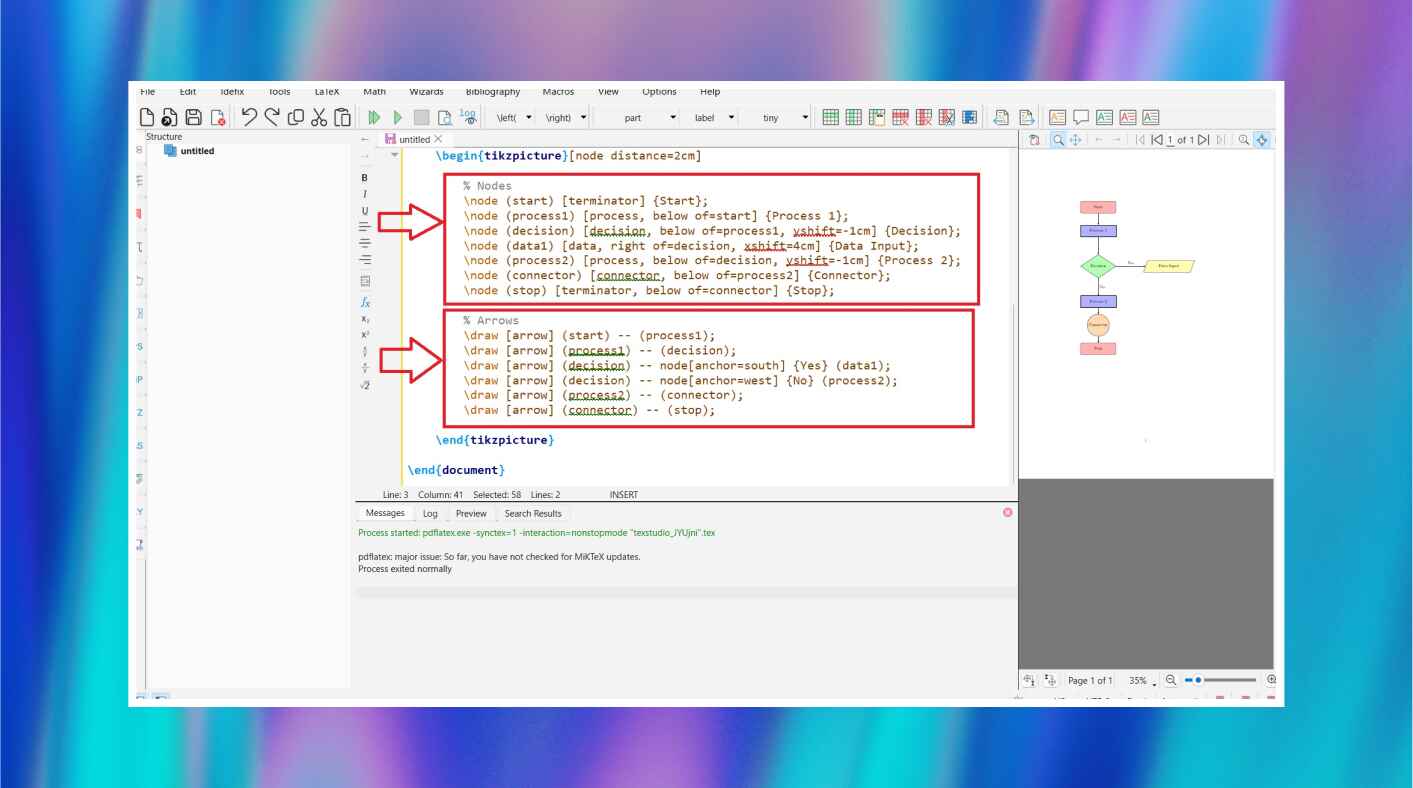1413x788 pixels.
Task: Switch to the Search Results tab
Action: (533, 513)
